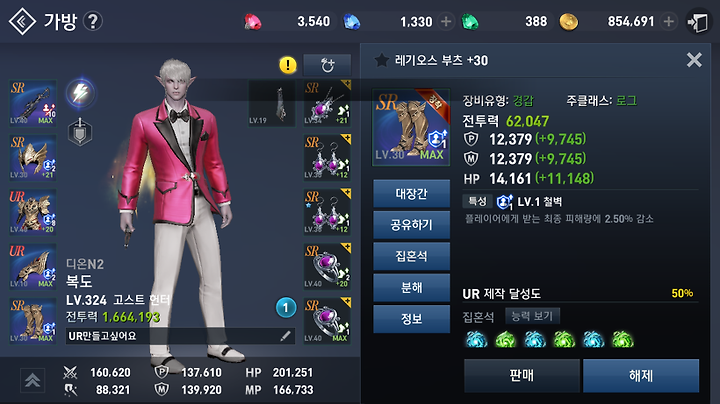Select the lightning skill circle icon
The image size is (720, 404).
point(80,93)
